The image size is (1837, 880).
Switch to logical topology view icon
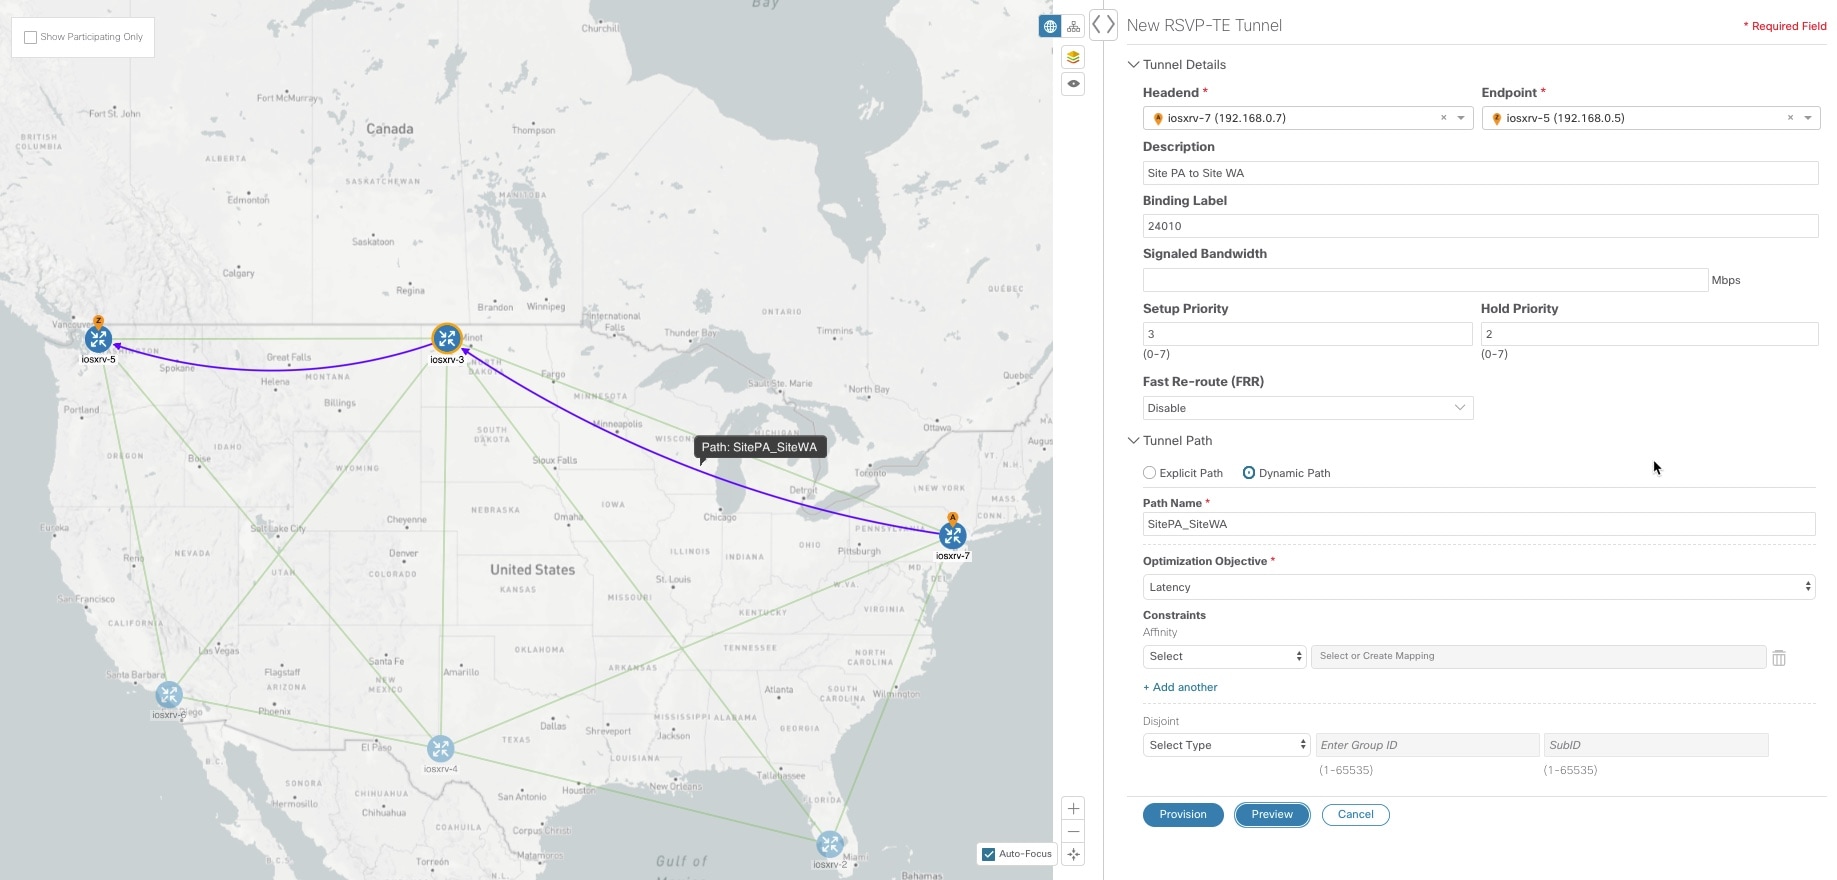[x=1073, y=27]
